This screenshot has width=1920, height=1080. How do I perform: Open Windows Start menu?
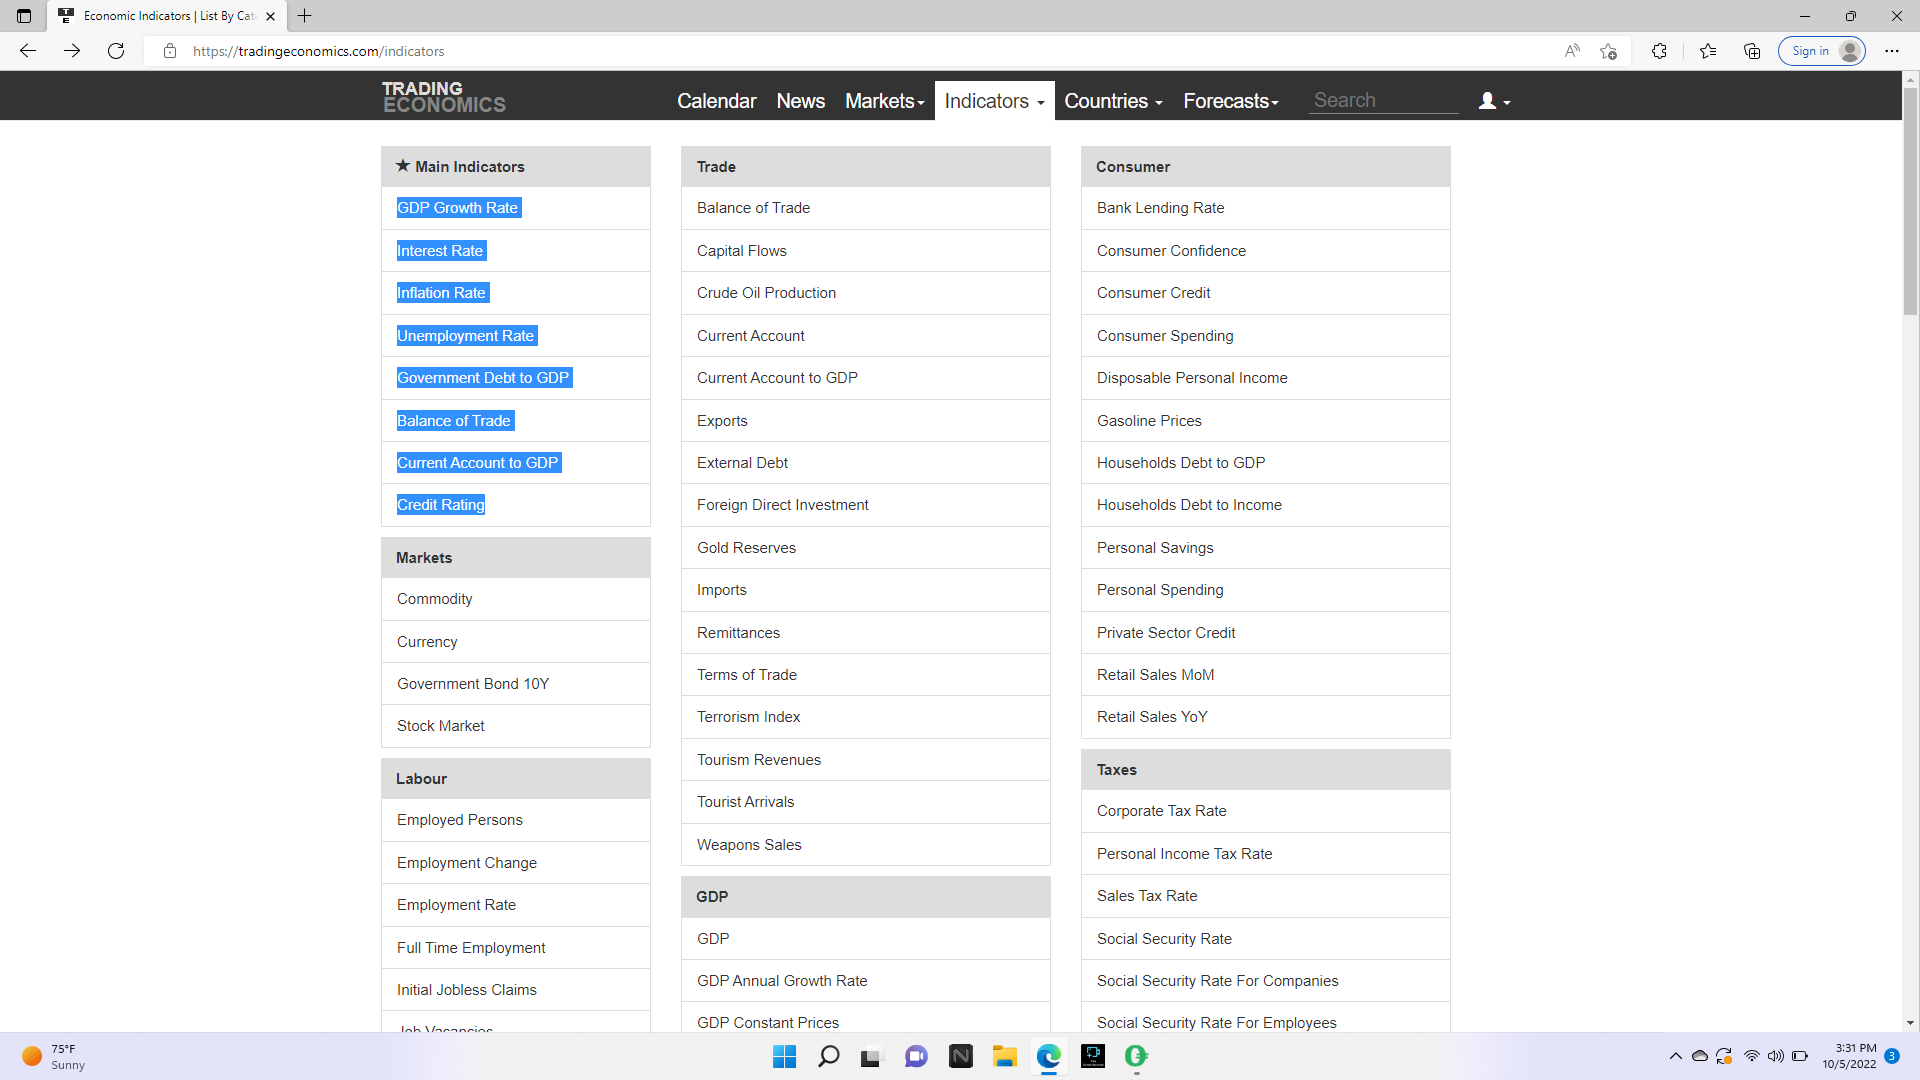coord(785,1056)
